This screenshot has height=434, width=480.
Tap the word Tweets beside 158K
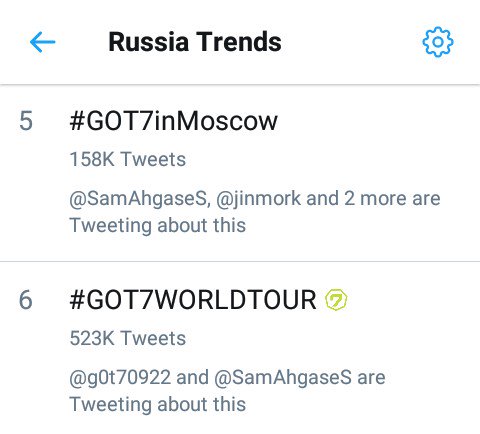click(153, 159)
